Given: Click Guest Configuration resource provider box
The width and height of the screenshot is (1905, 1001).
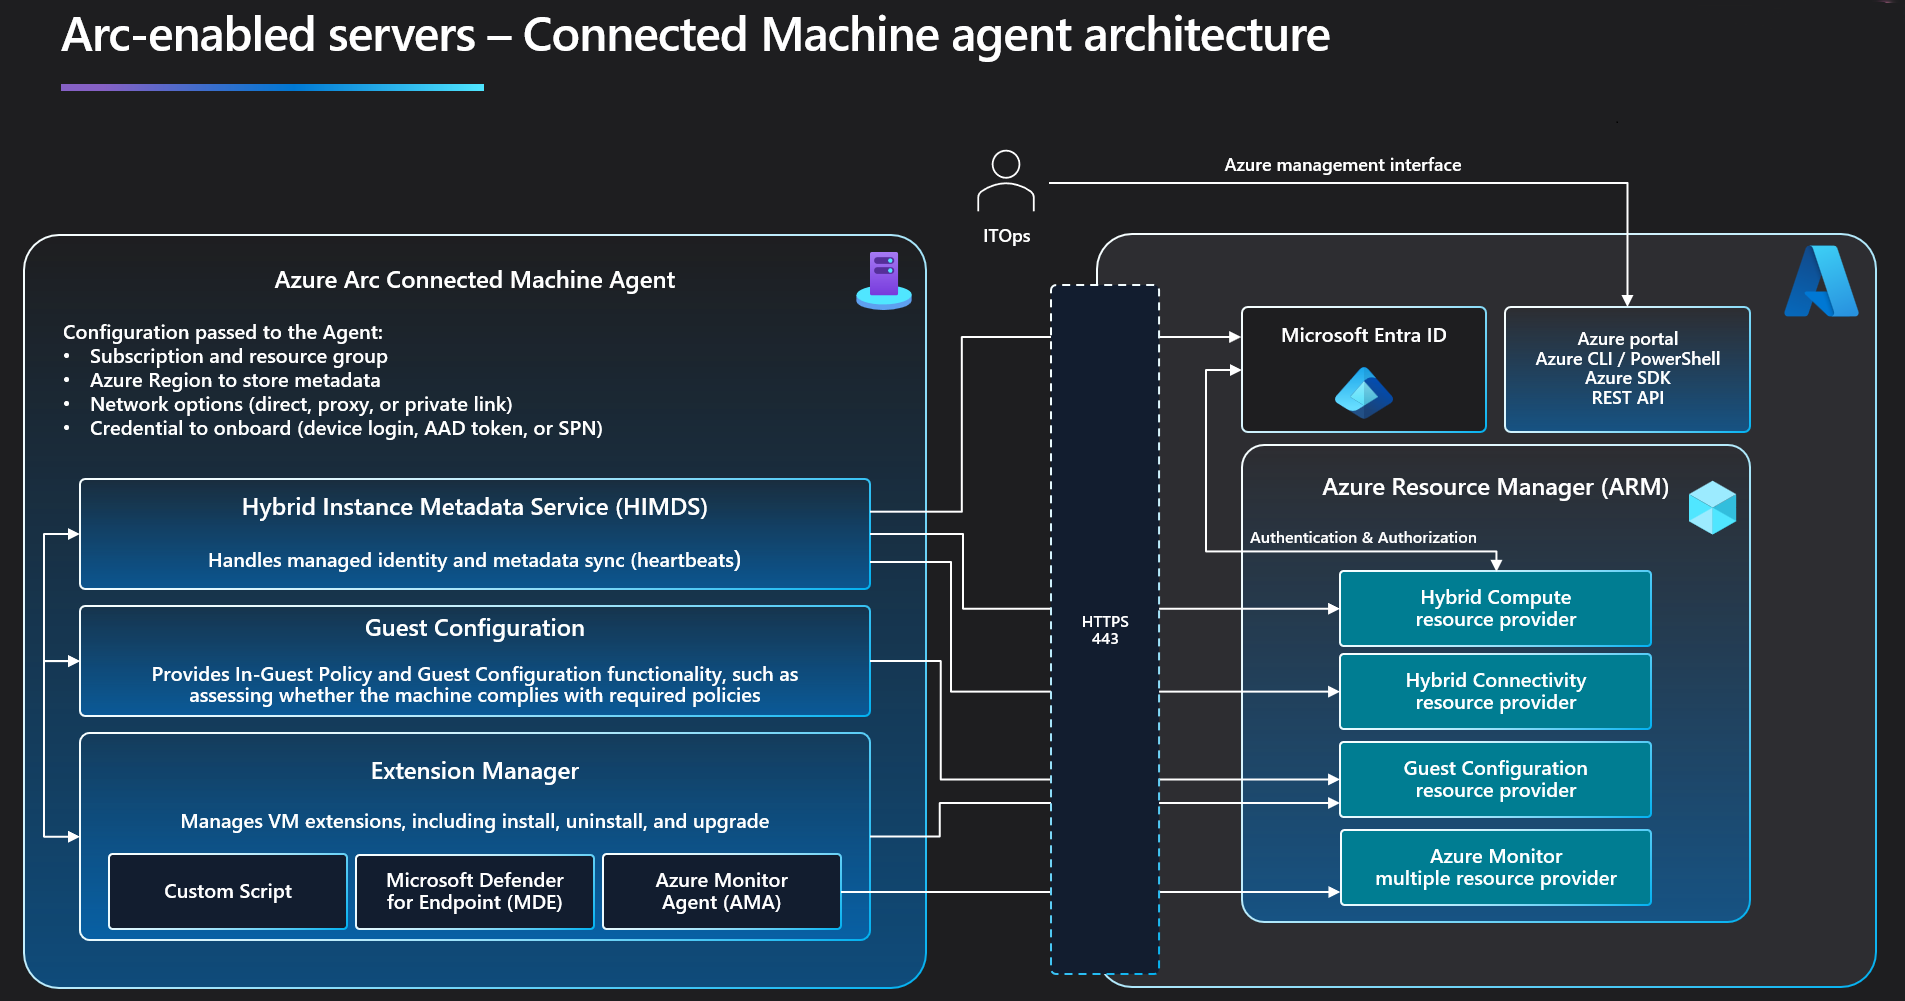Looking at the screenshot, I should point(1495,779).
